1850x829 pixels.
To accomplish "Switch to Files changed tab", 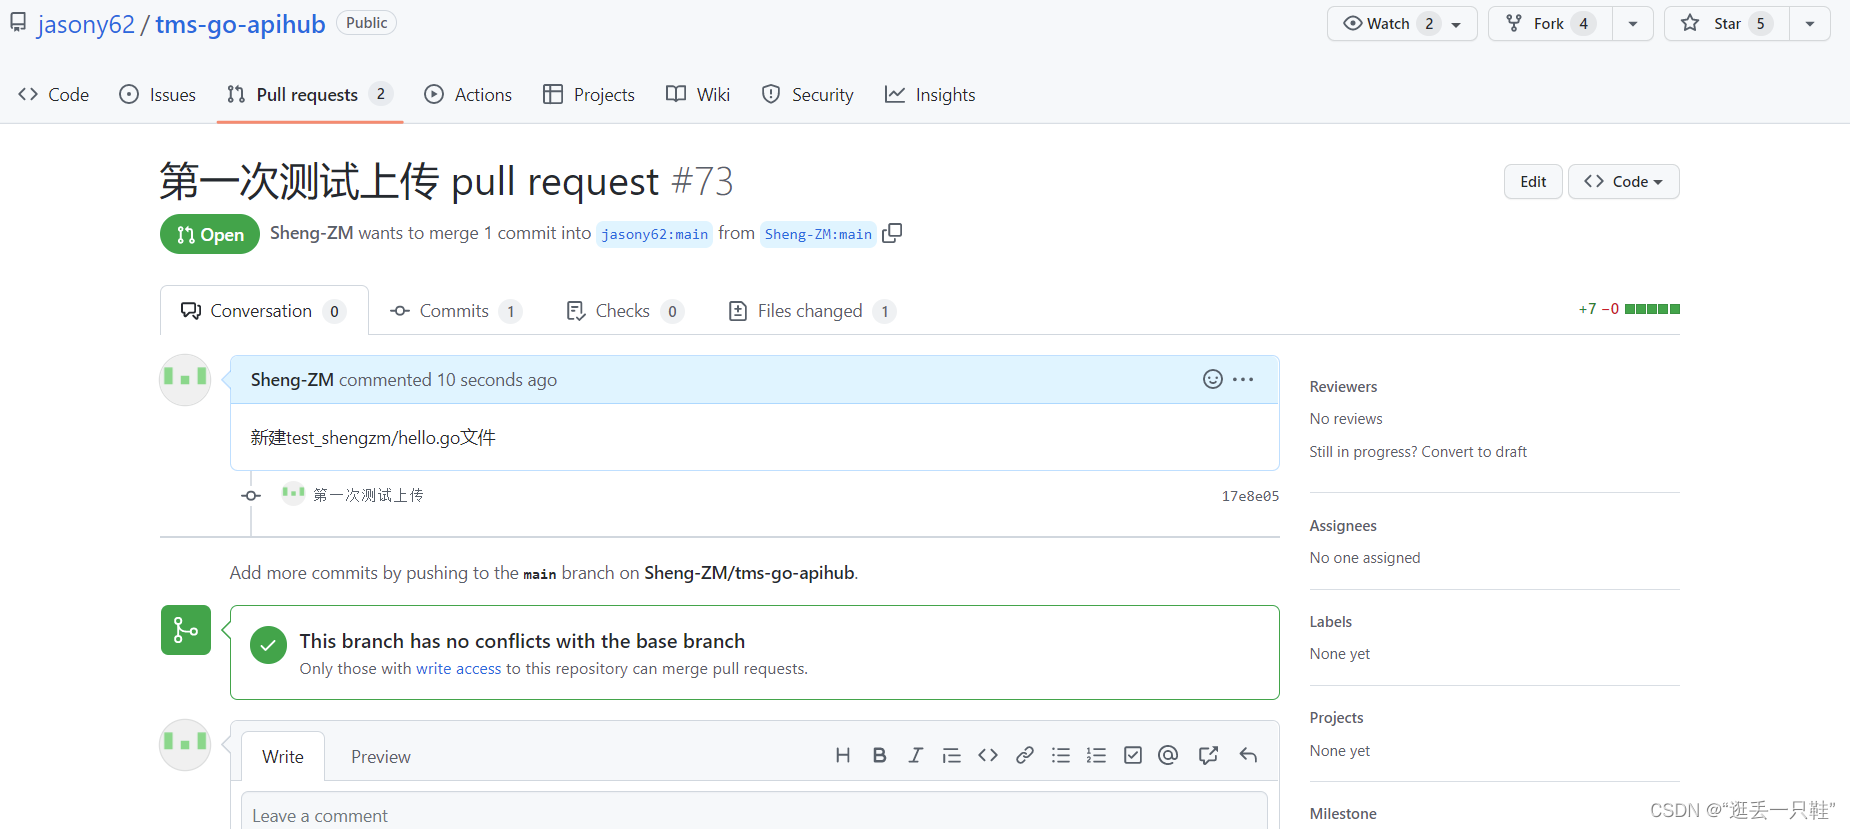I will (x=812, y=311).
